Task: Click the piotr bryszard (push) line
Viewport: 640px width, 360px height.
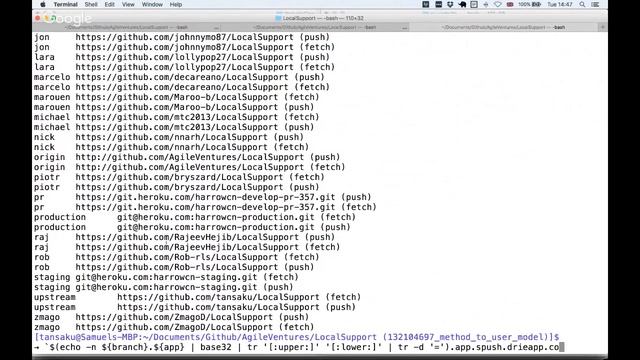Action: (176, 187)
